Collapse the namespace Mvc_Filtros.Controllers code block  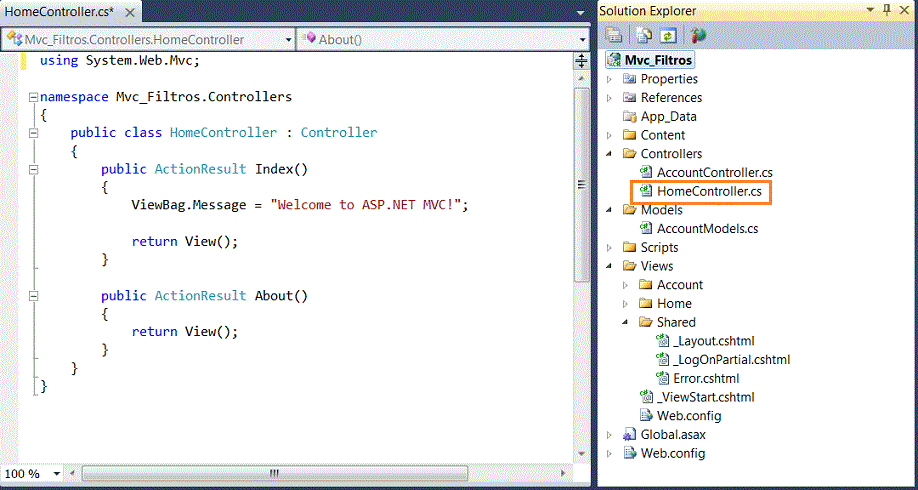[x=34, y=97]
